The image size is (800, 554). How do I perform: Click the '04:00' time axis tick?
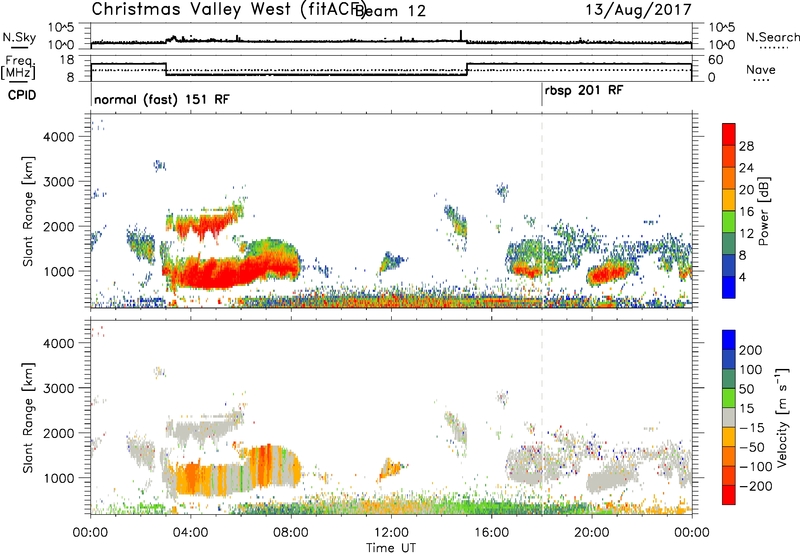[x=190, y=533]
